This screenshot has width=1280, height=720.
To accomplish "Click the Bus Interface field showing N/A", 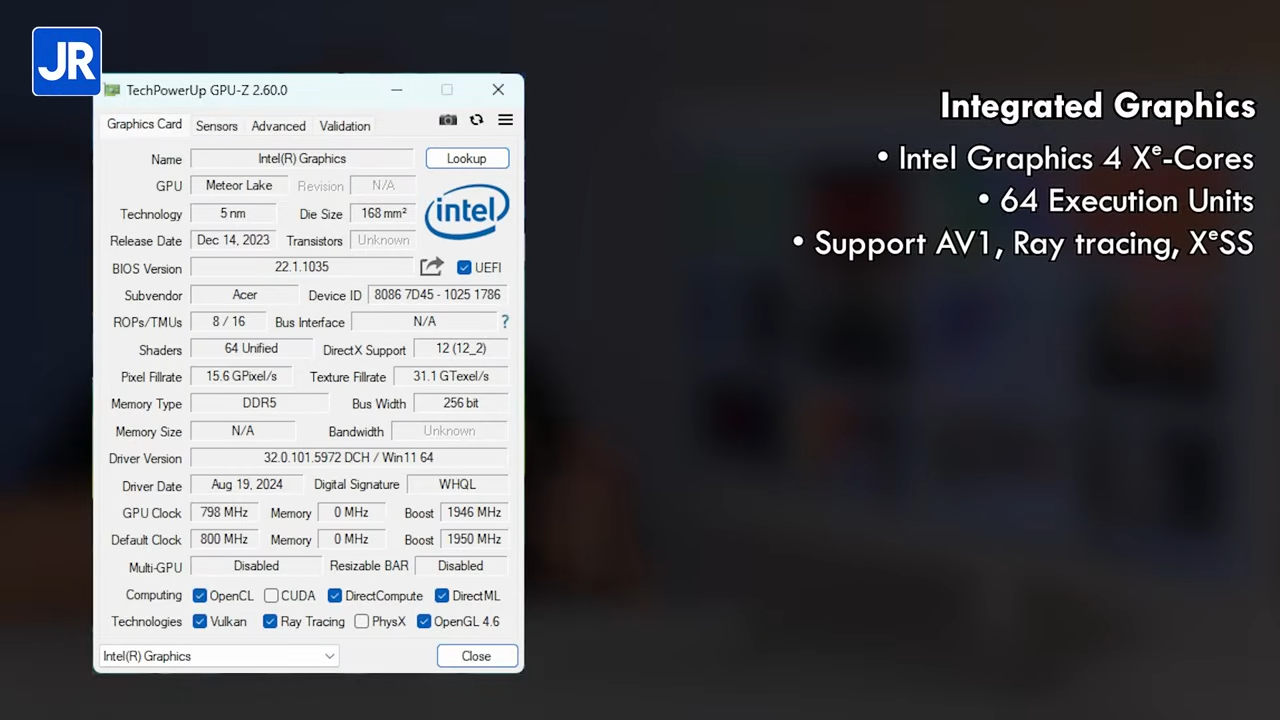I will click(x=424, y=322).
